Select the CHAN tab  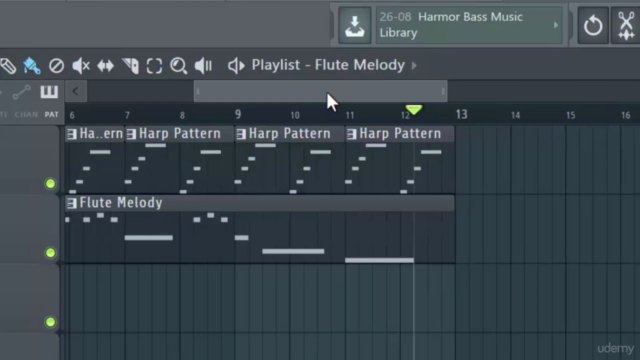(26, 115)
